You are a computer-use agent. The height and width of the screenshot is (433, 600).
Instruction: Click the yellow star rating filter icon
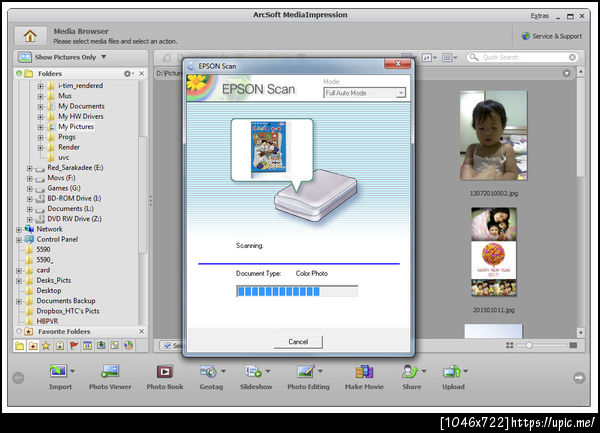coord(46,346)
